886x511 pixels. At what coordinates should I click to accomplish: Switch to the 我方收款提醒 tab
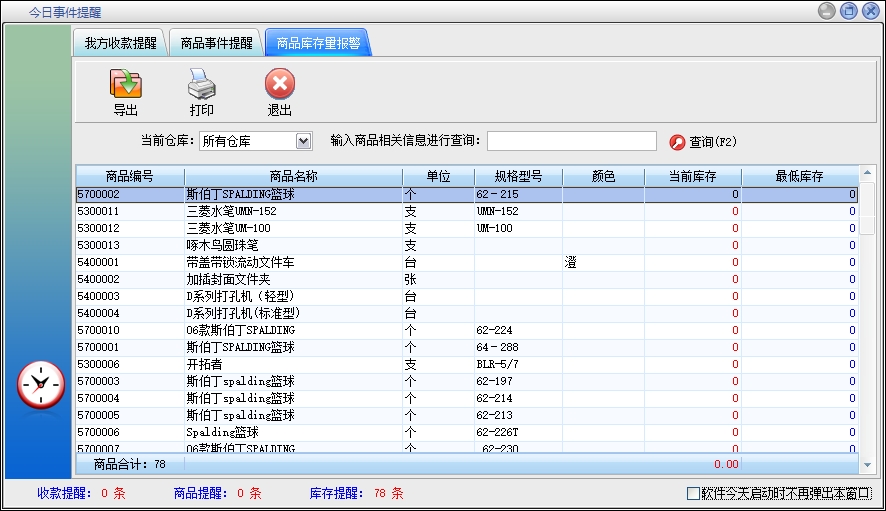click(x=120, y=43)
